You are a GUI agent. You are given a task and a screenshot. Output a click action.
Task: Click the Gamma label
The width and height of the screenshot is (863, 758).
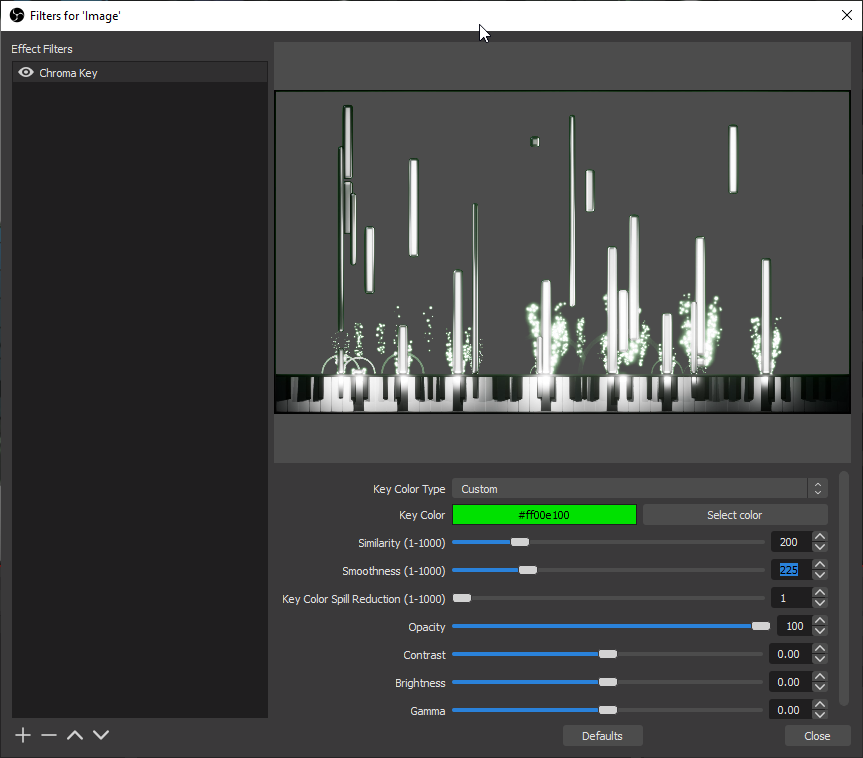tap(428, 711)
